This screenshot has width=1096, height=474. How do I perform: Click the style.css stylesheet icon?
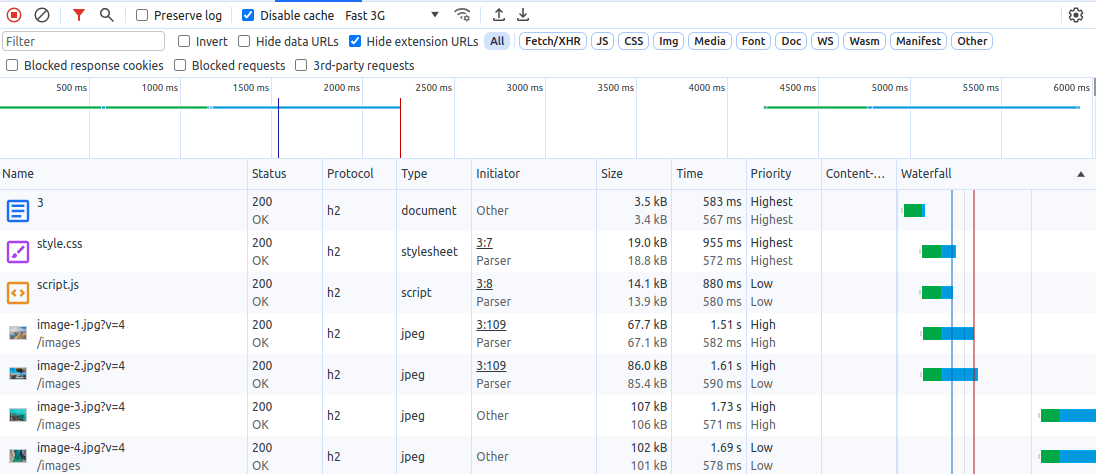coord(18,252)
